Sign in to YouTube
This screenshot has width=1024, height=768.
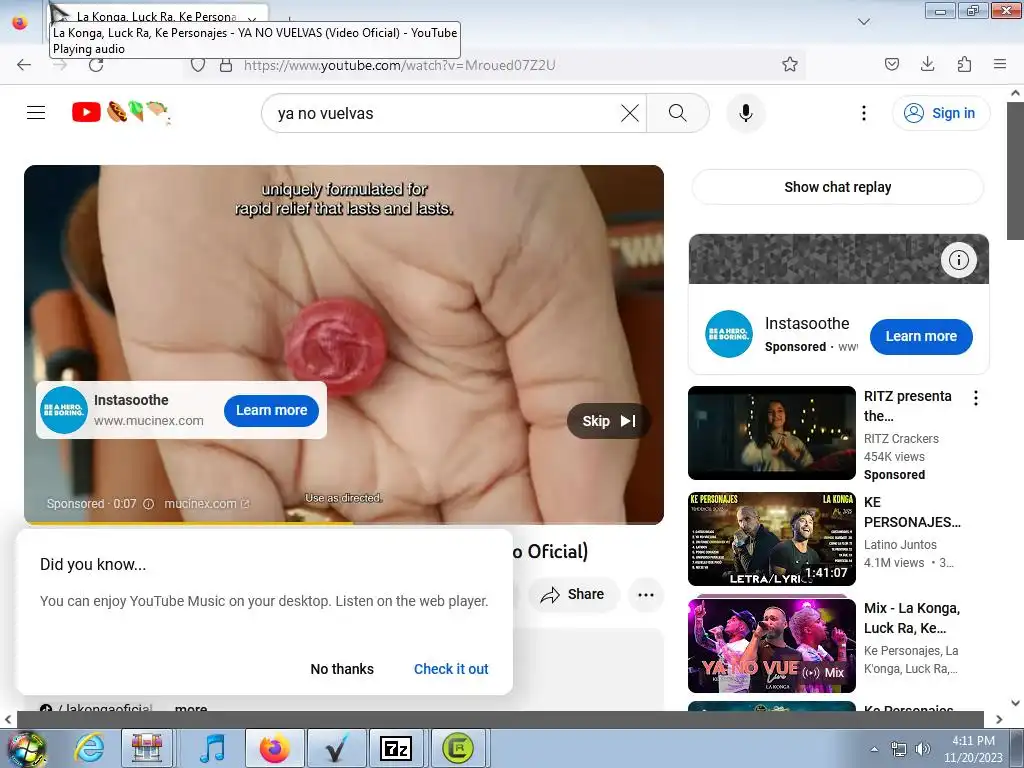tap(941, 113)
